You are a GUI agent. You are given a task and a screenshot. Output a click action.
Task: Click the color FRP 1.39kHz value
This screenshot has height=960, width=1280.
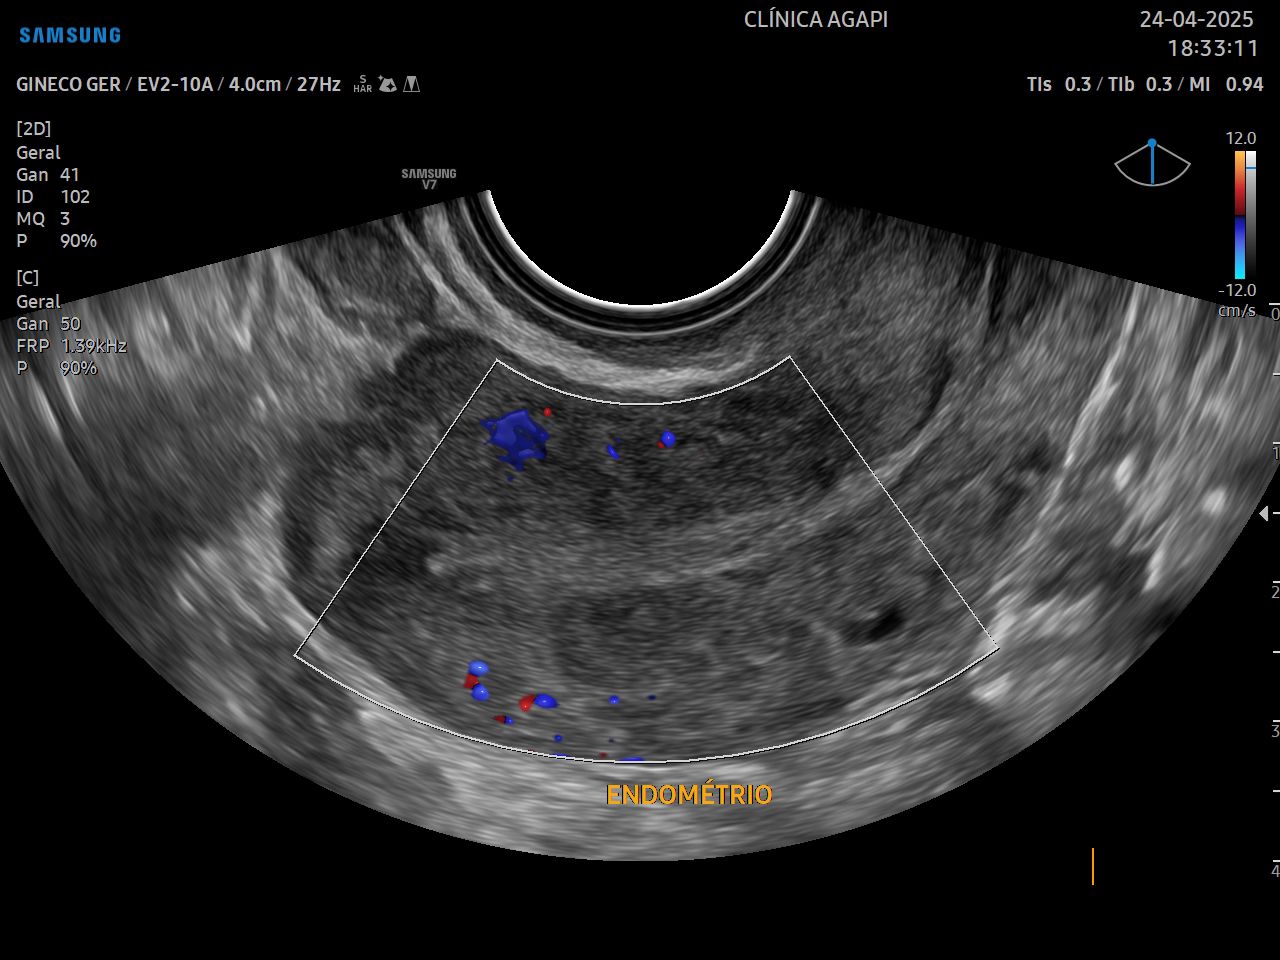(93, 346)
